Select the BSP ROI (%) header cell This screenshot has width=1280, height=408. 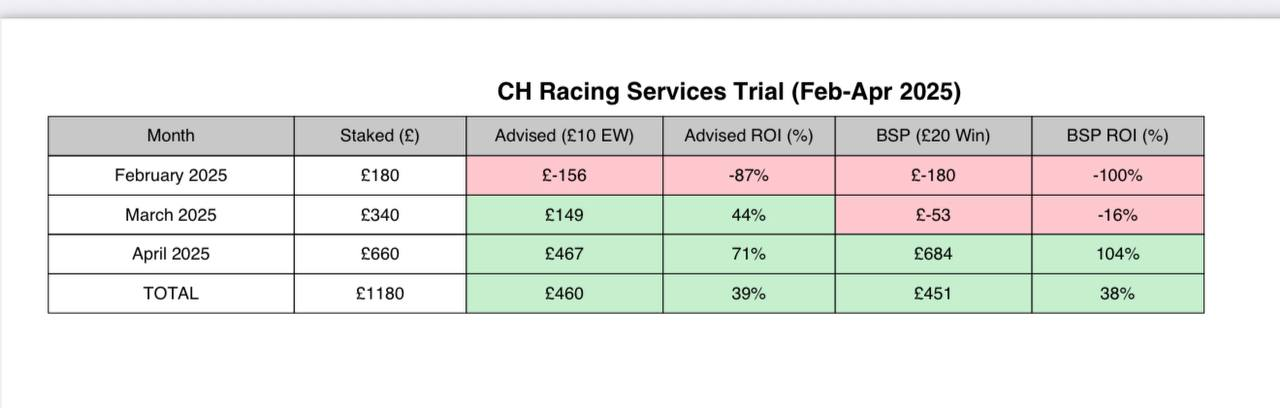click(x=1117, y=136)
